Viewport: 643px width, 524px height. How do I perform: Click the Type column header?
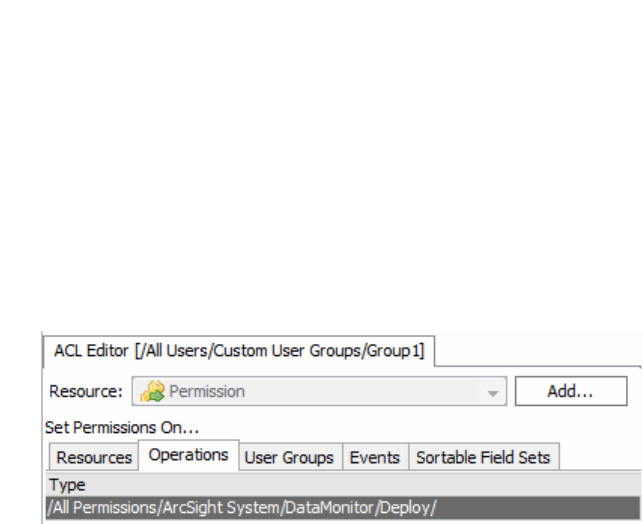[342, 485]
